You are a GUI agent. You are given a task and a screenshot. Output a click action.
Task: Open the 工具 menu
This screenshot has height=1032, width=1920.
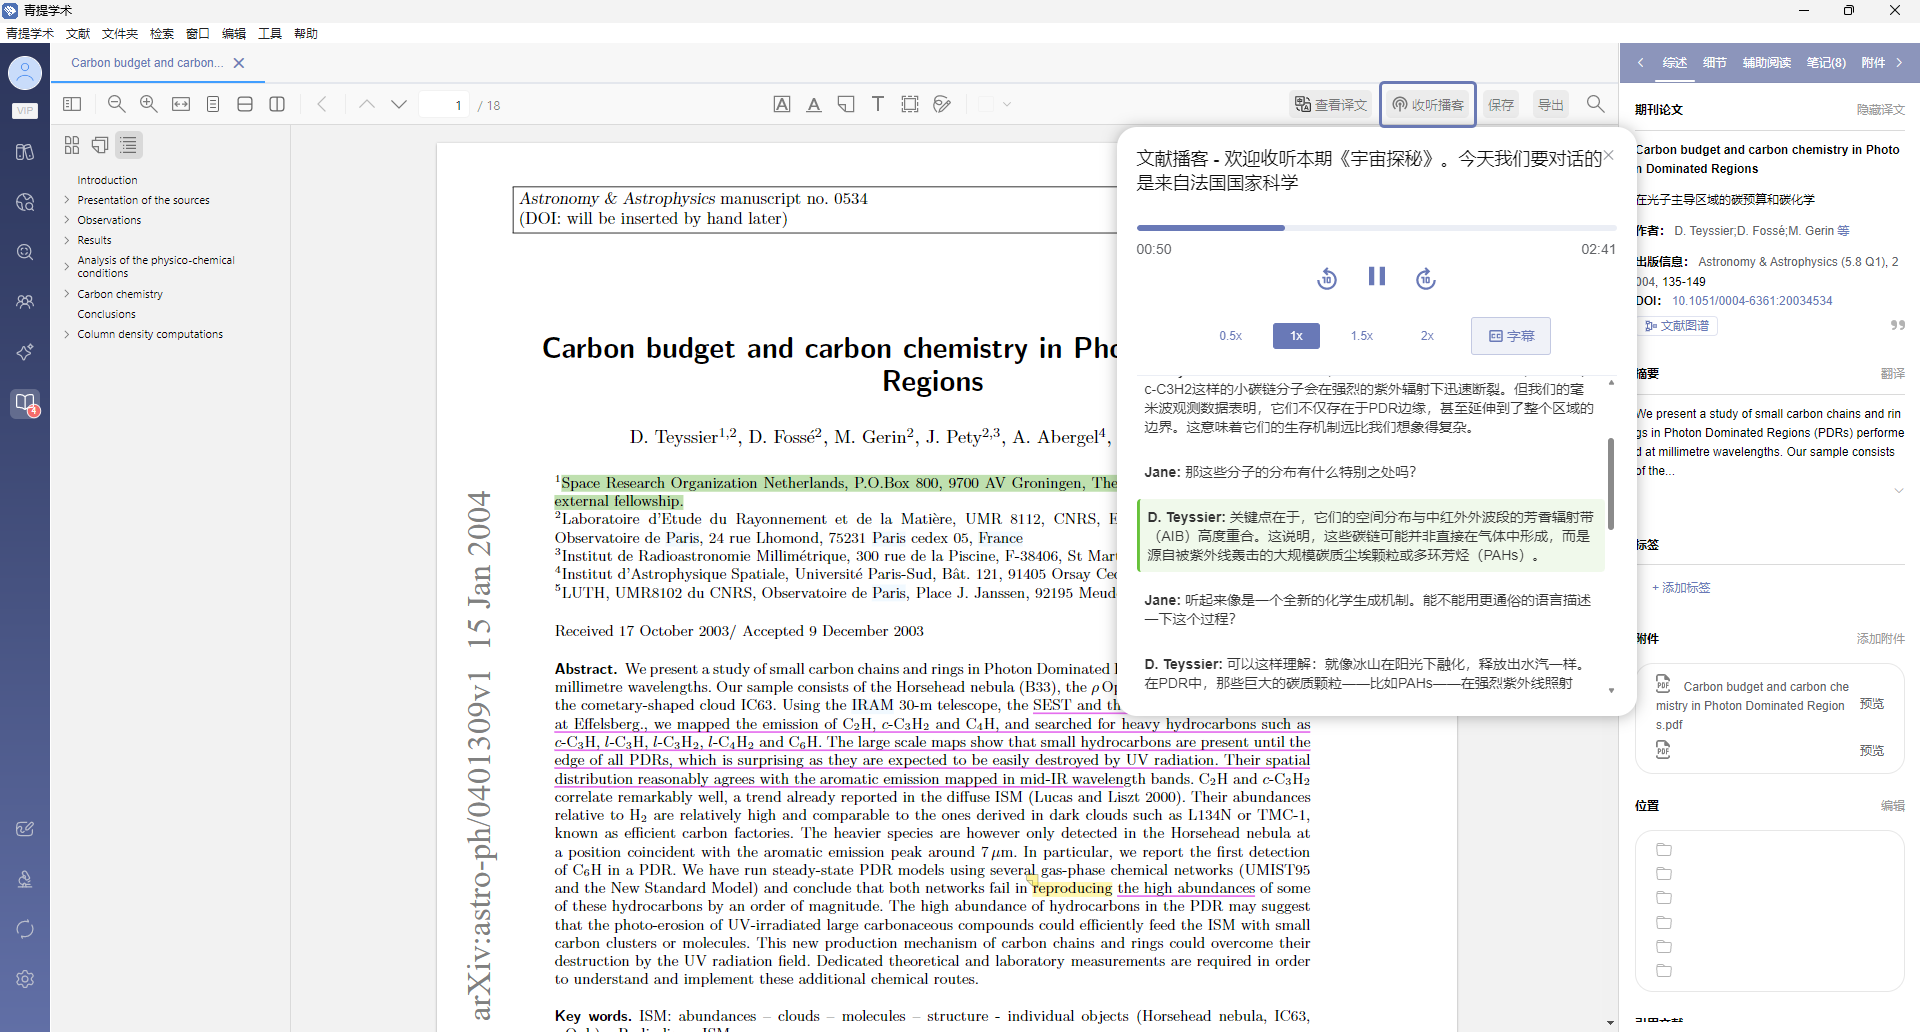coord(270,34)
